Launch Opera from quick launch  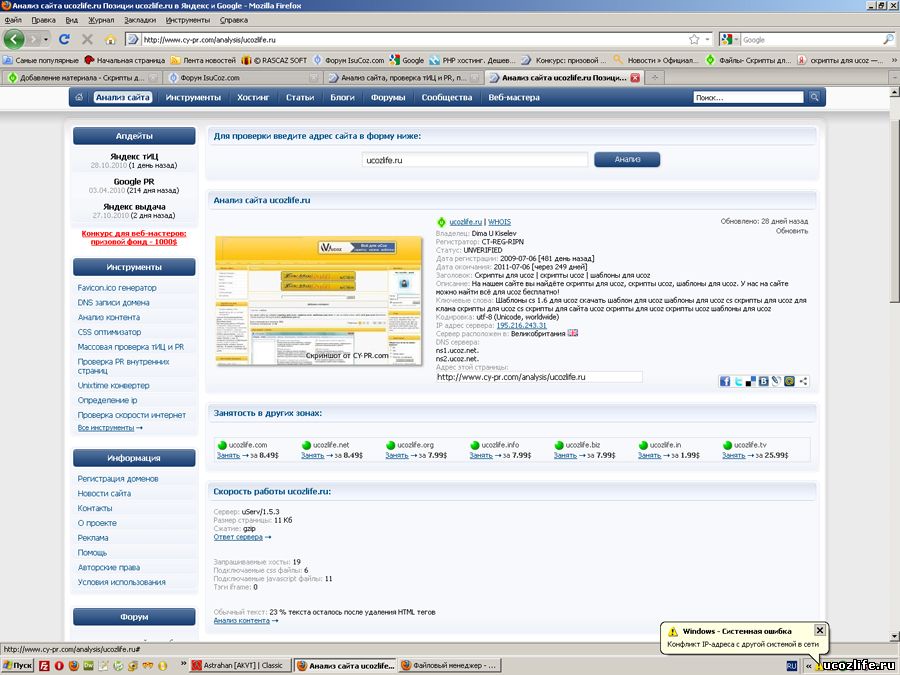click(59, 666)
